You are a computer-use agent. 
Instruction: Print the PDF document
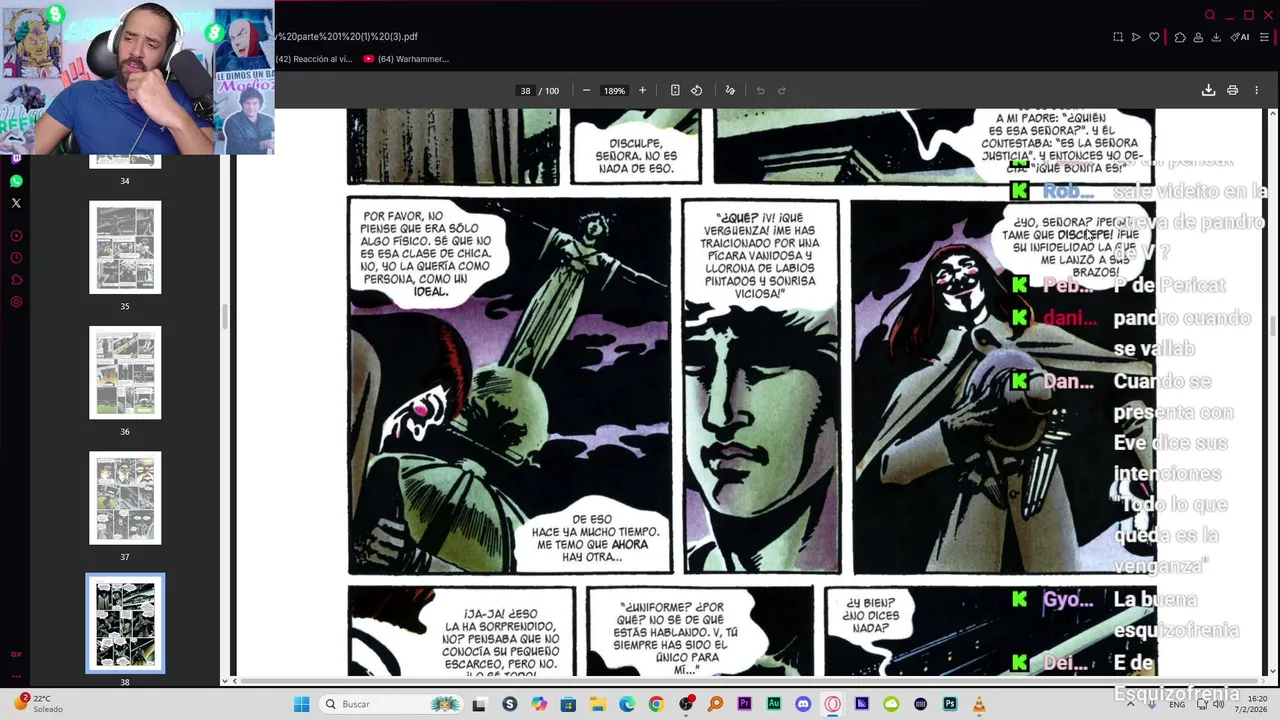click(1232, 90)
